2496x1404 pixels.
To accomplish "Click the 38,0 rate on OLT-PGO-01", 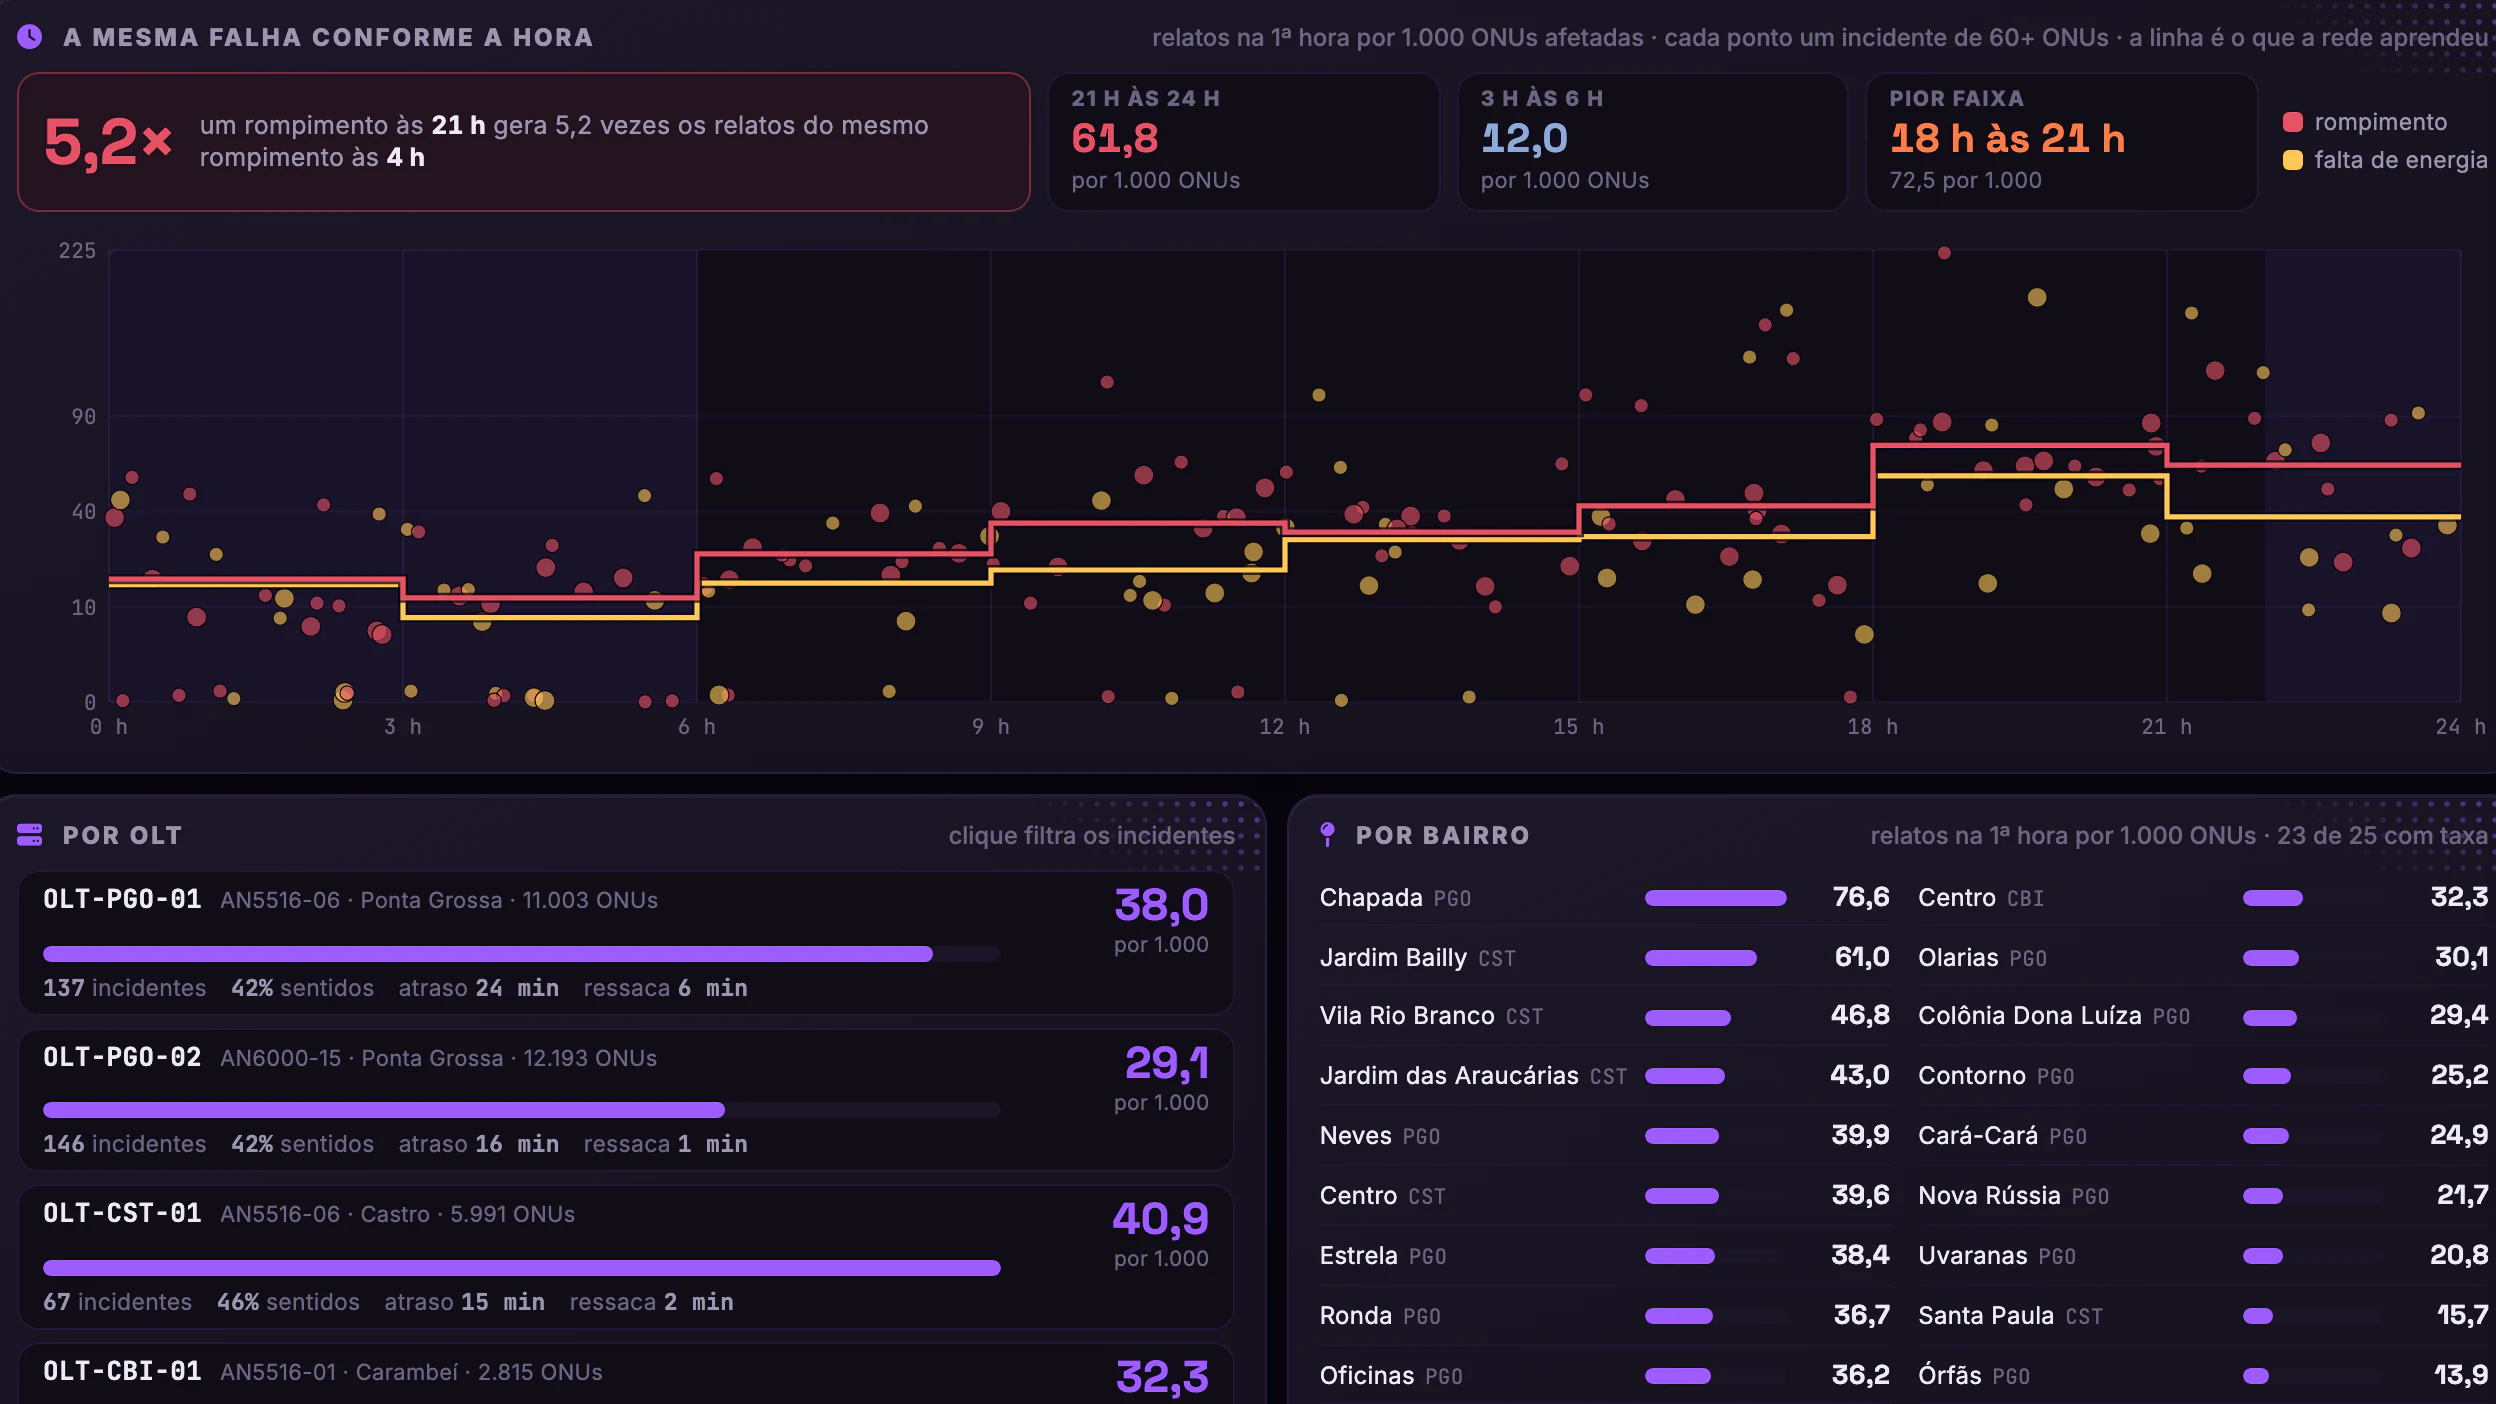I will click(1161, 905).
